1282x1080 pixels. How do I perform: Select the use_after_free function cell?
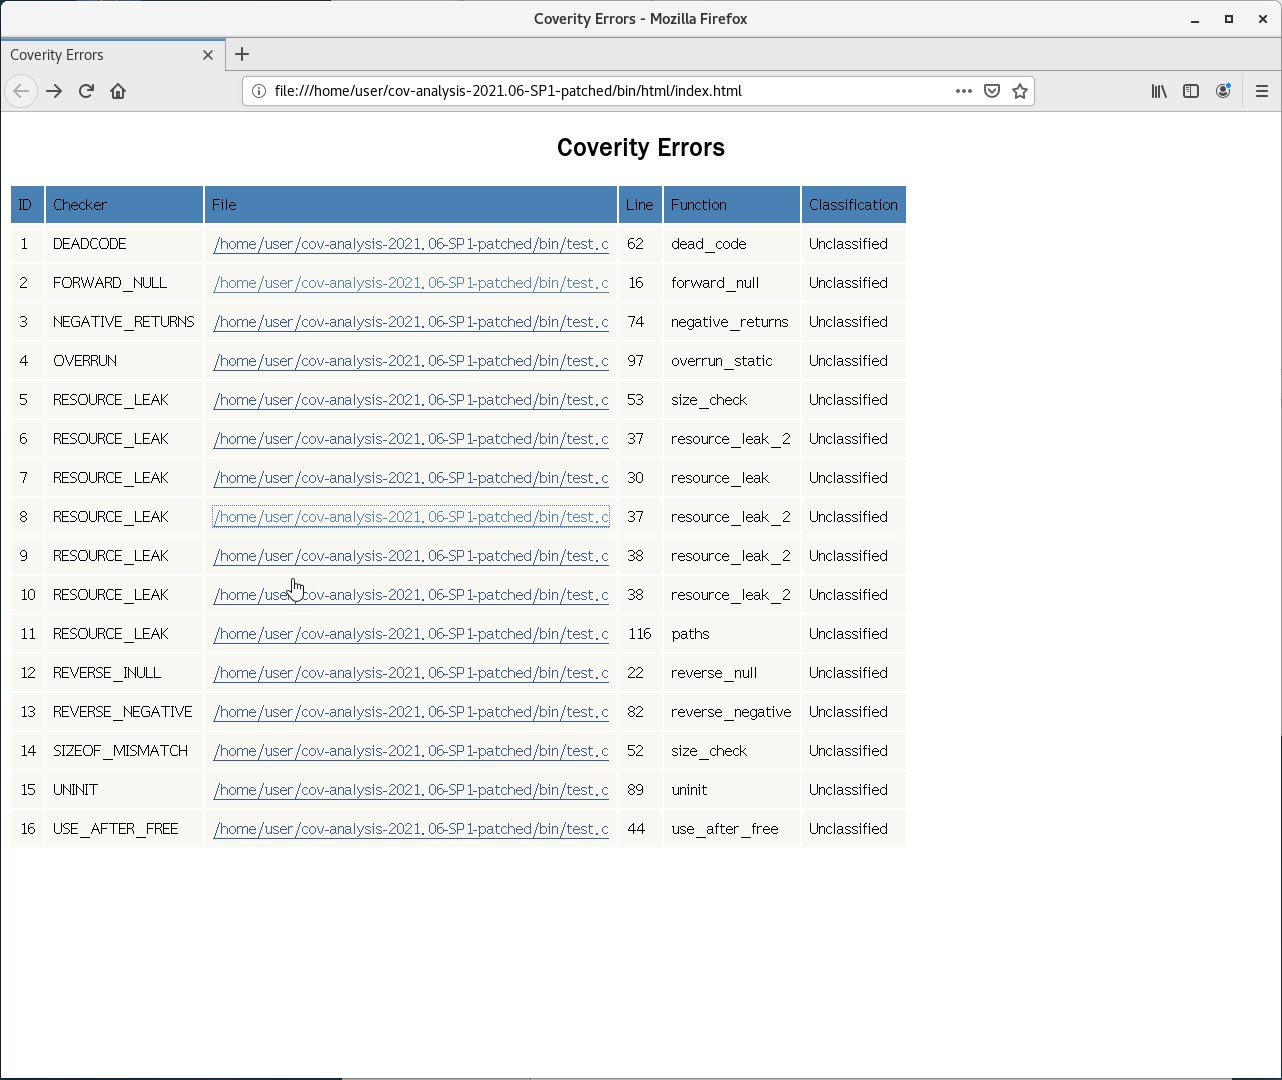pyautogui.click(x=732, y=829)
